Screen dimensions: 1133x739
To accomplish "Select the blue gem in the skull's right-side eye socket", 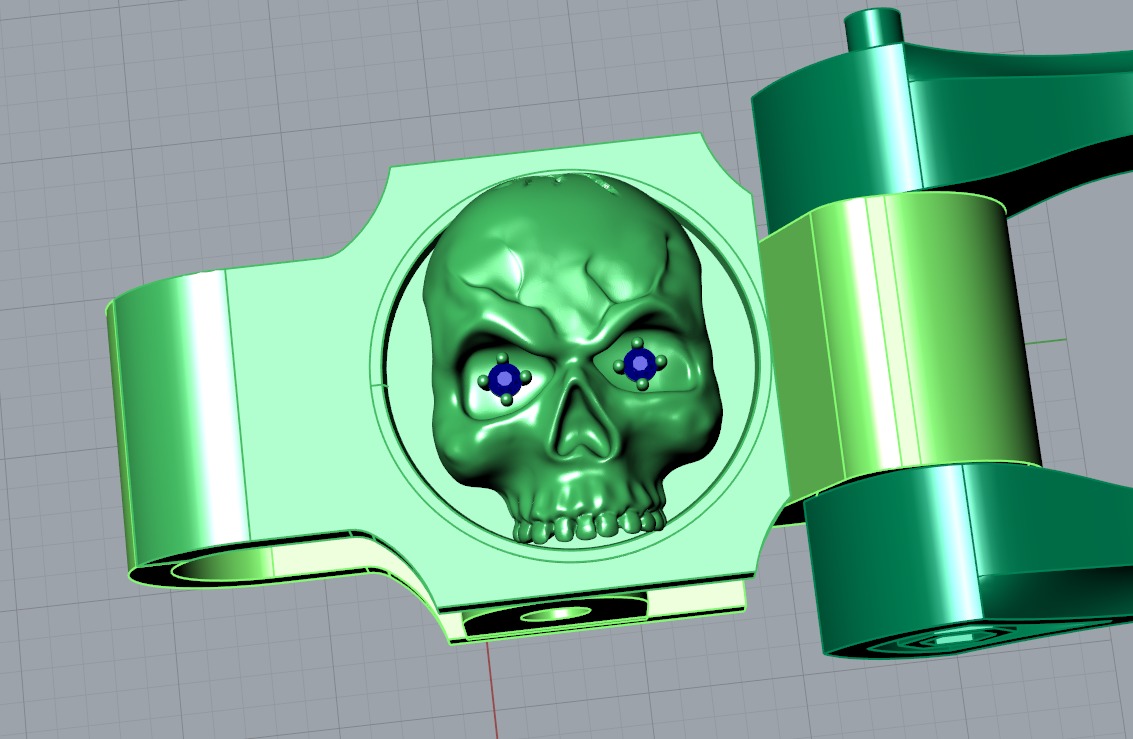I will [x=639, y=364].
